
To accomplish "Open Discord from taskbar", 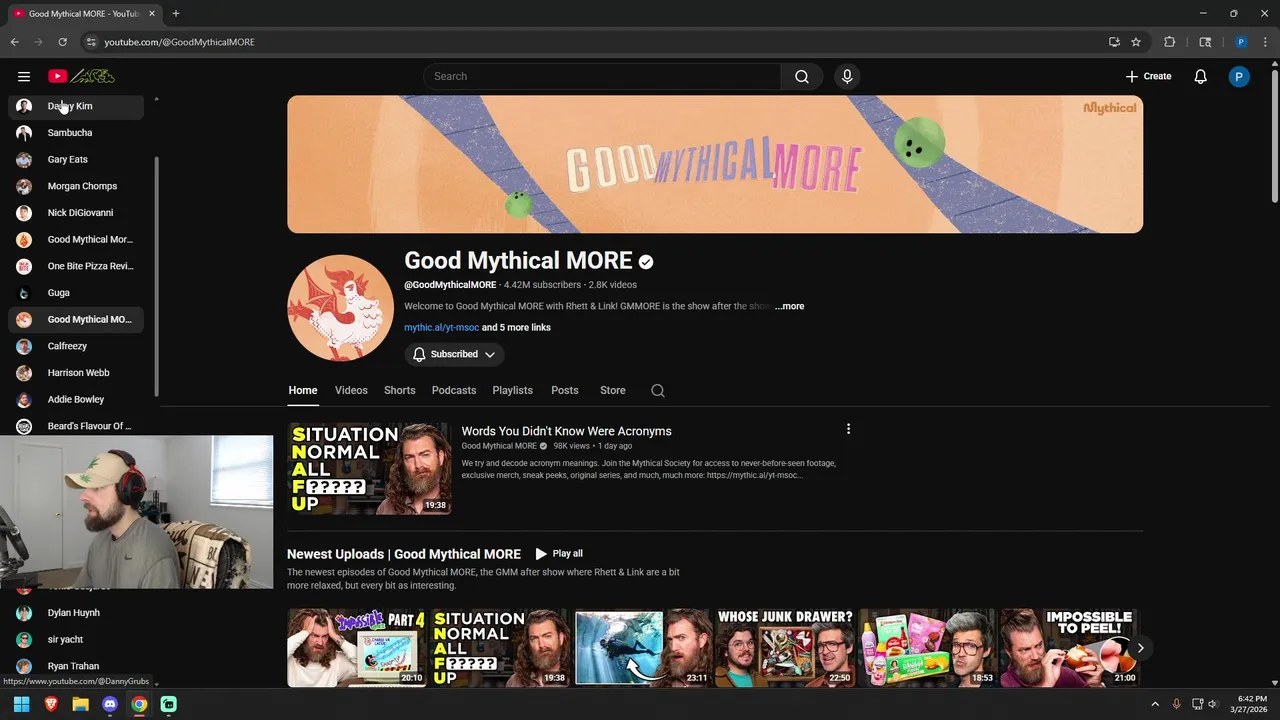I will pos(110,704).
